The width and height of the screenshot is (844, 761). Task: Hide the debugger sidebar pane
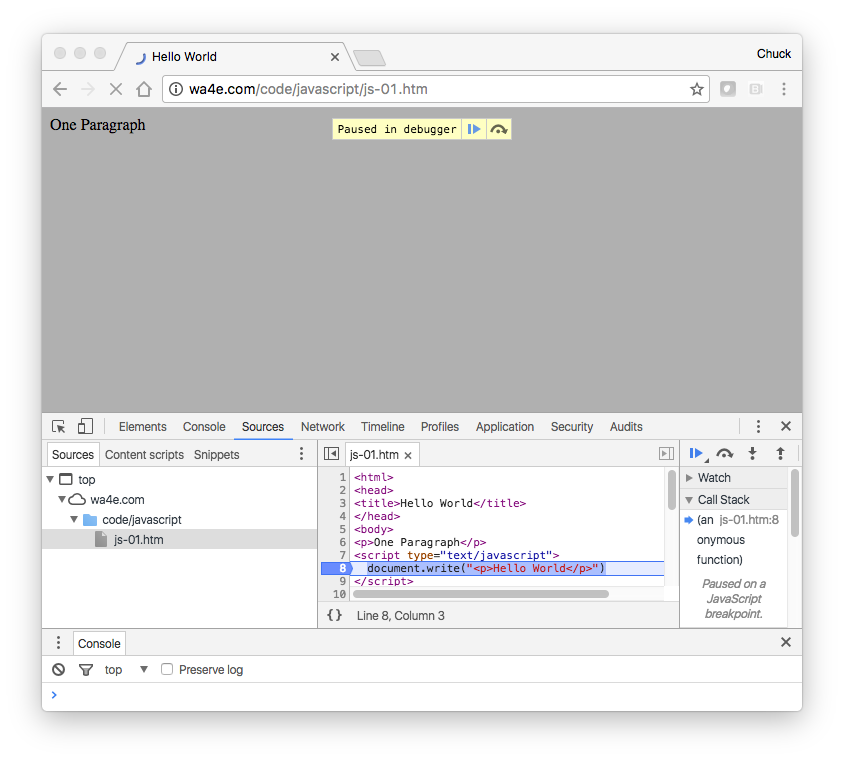[666, 454]
